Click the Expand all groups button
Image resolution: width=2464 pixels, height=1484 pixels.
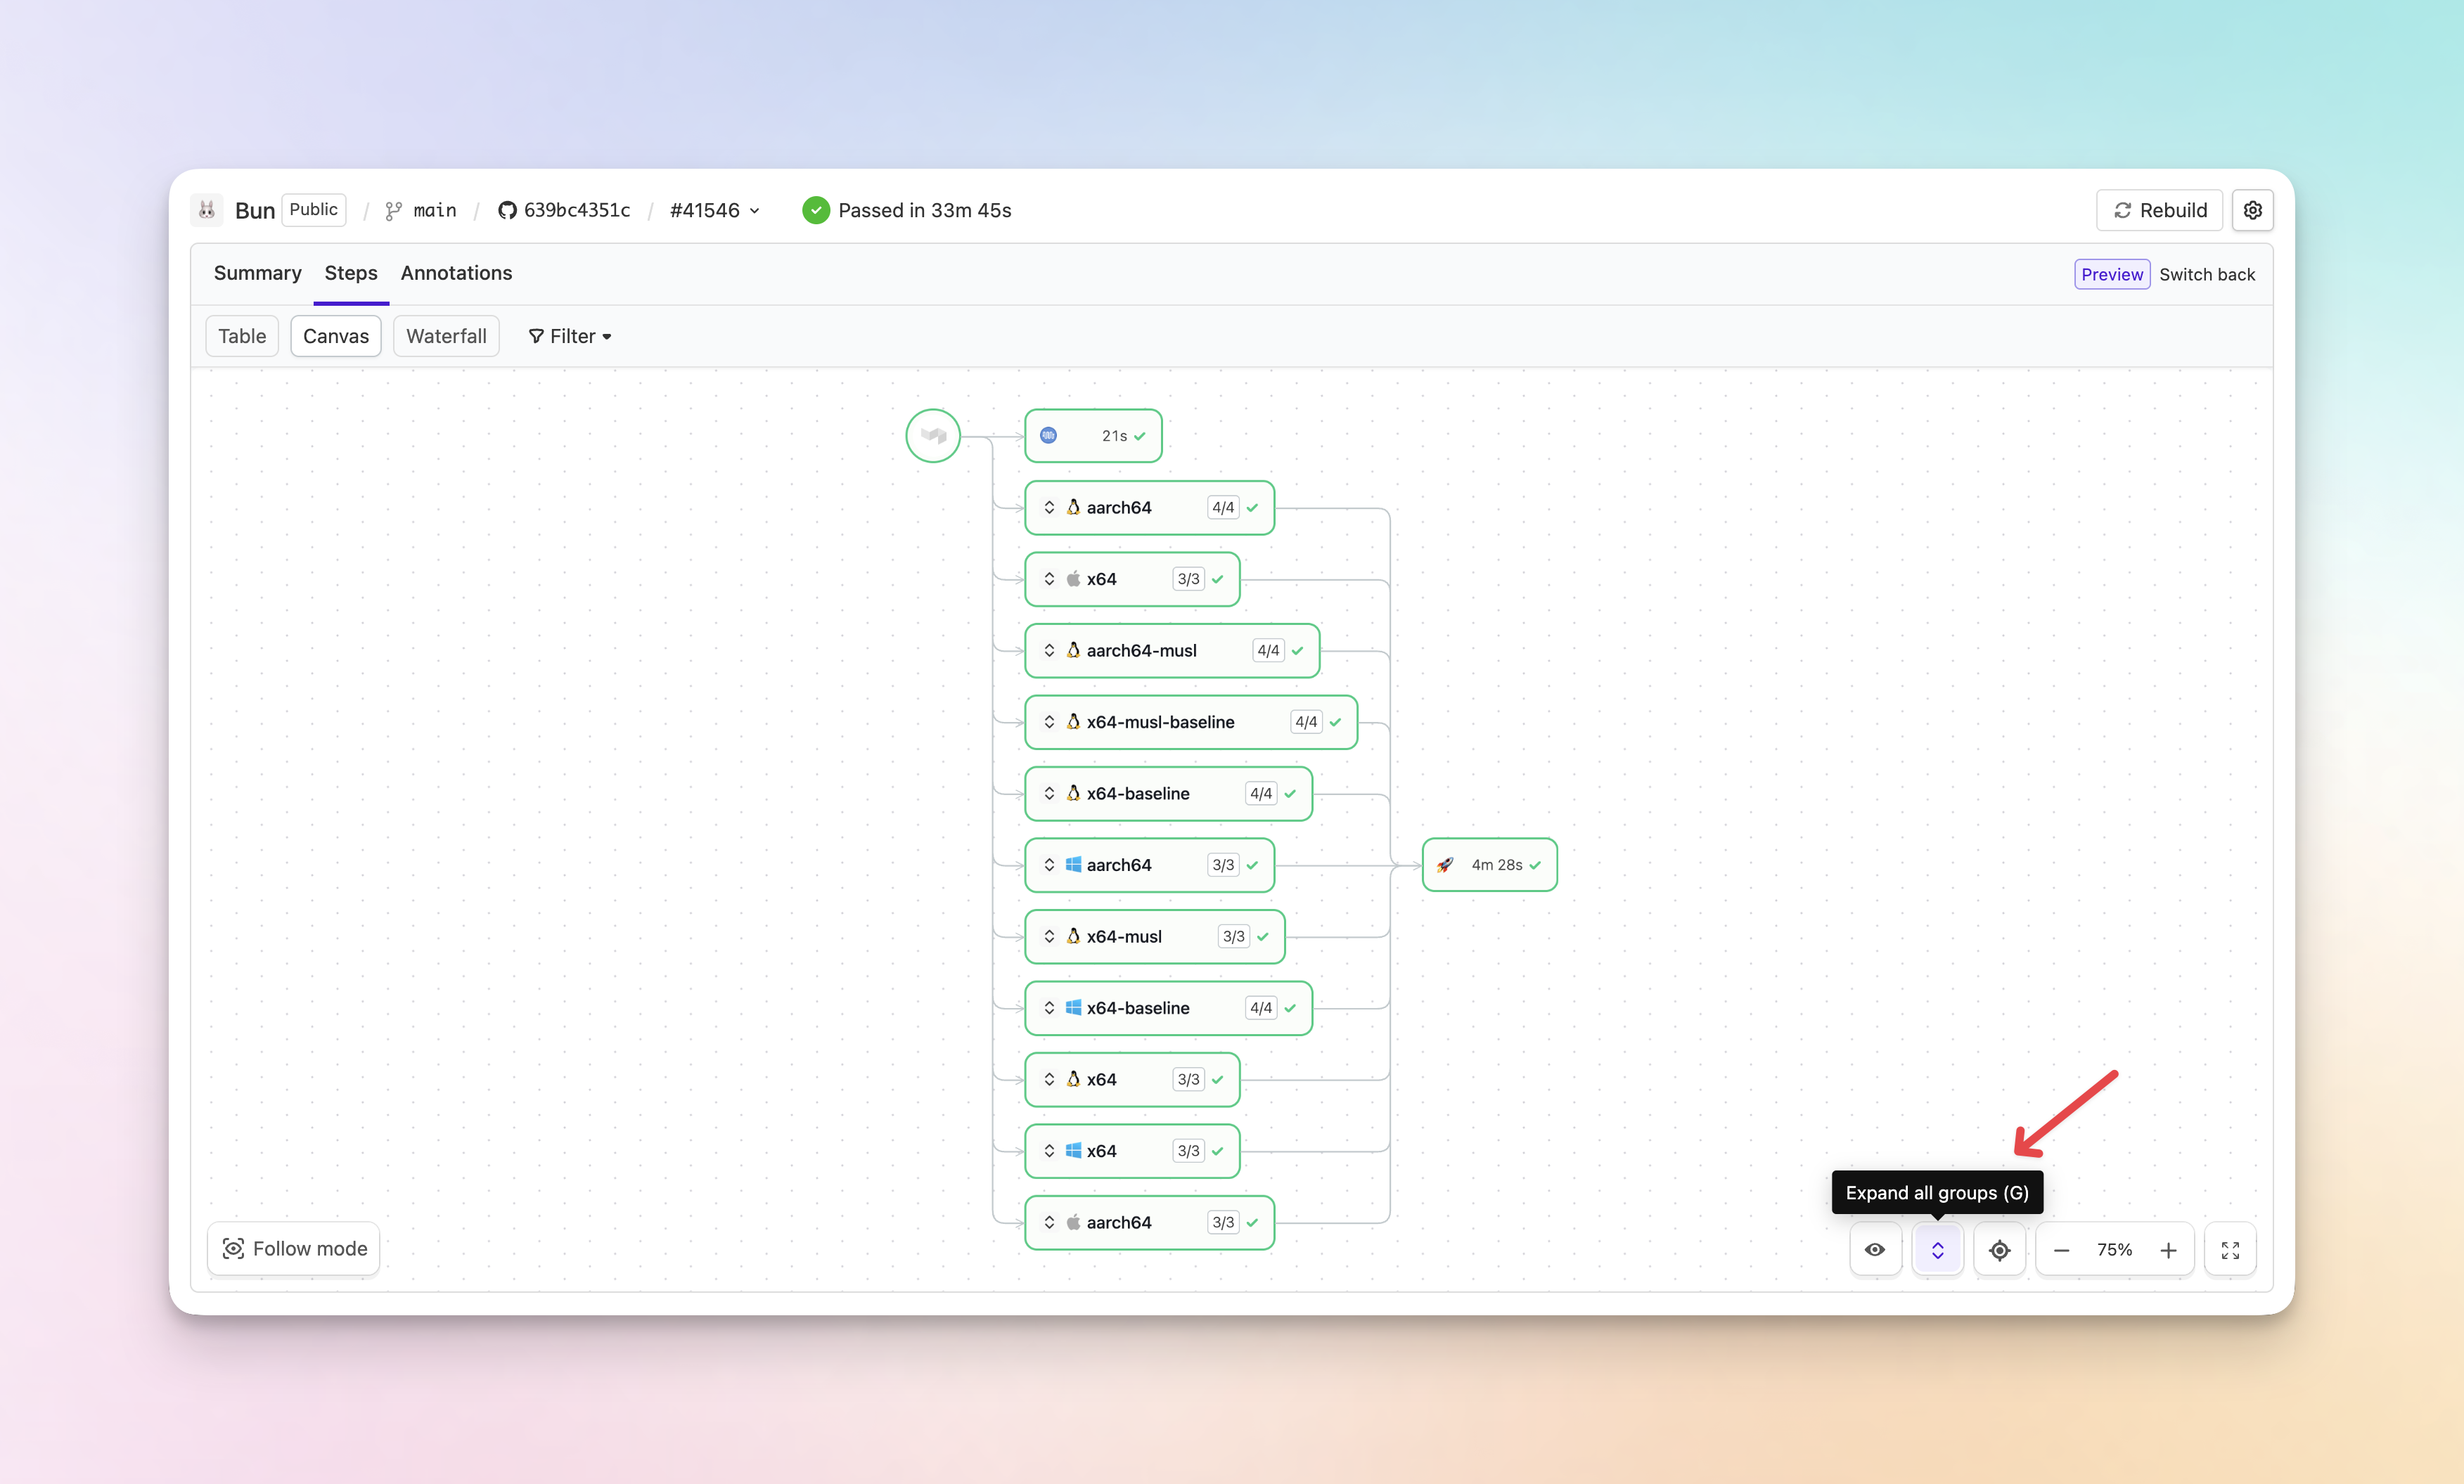click(x=1937, y=1249)
